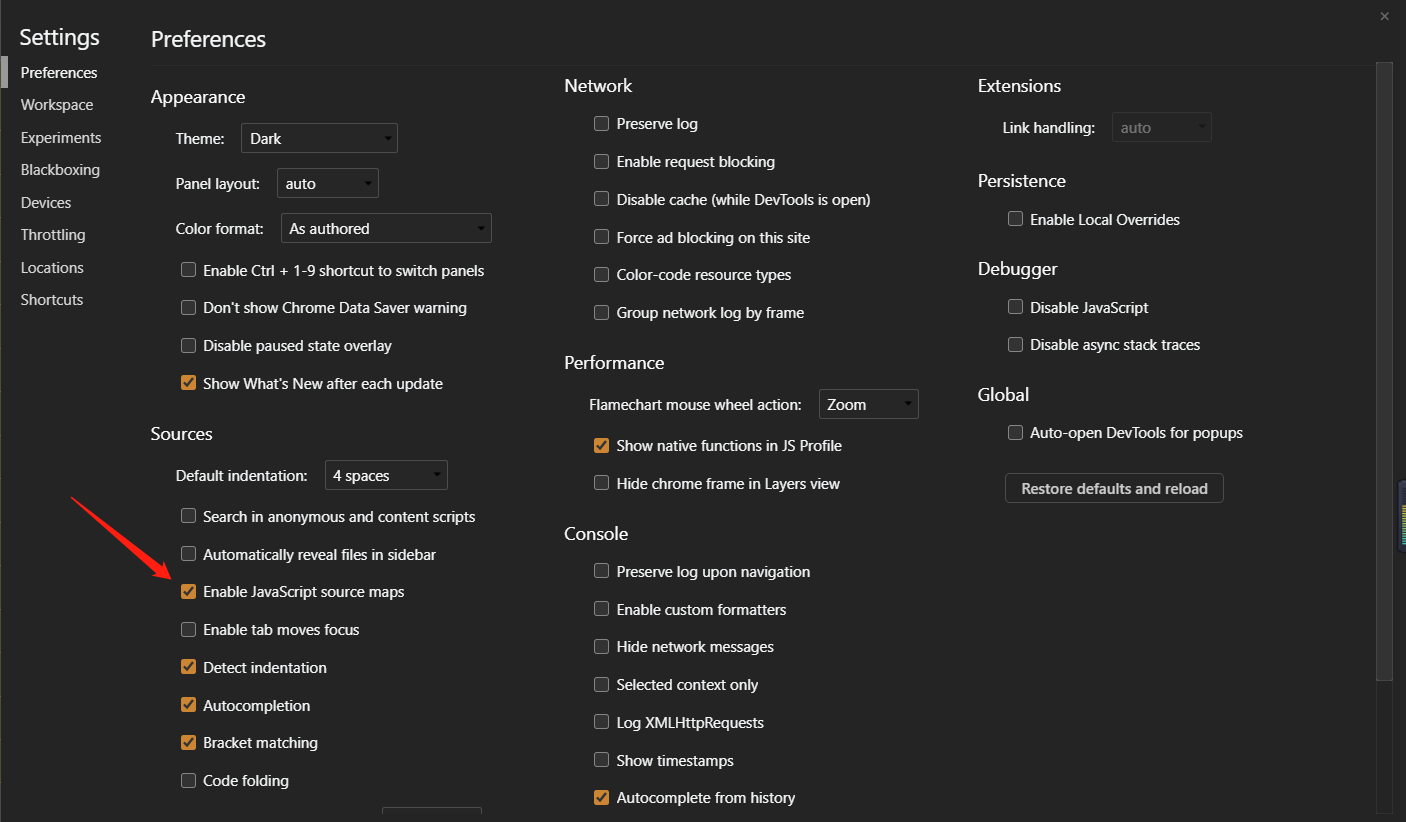
Task: Toggle Enable JavaScript source maps checkbox
Action: 188,592
